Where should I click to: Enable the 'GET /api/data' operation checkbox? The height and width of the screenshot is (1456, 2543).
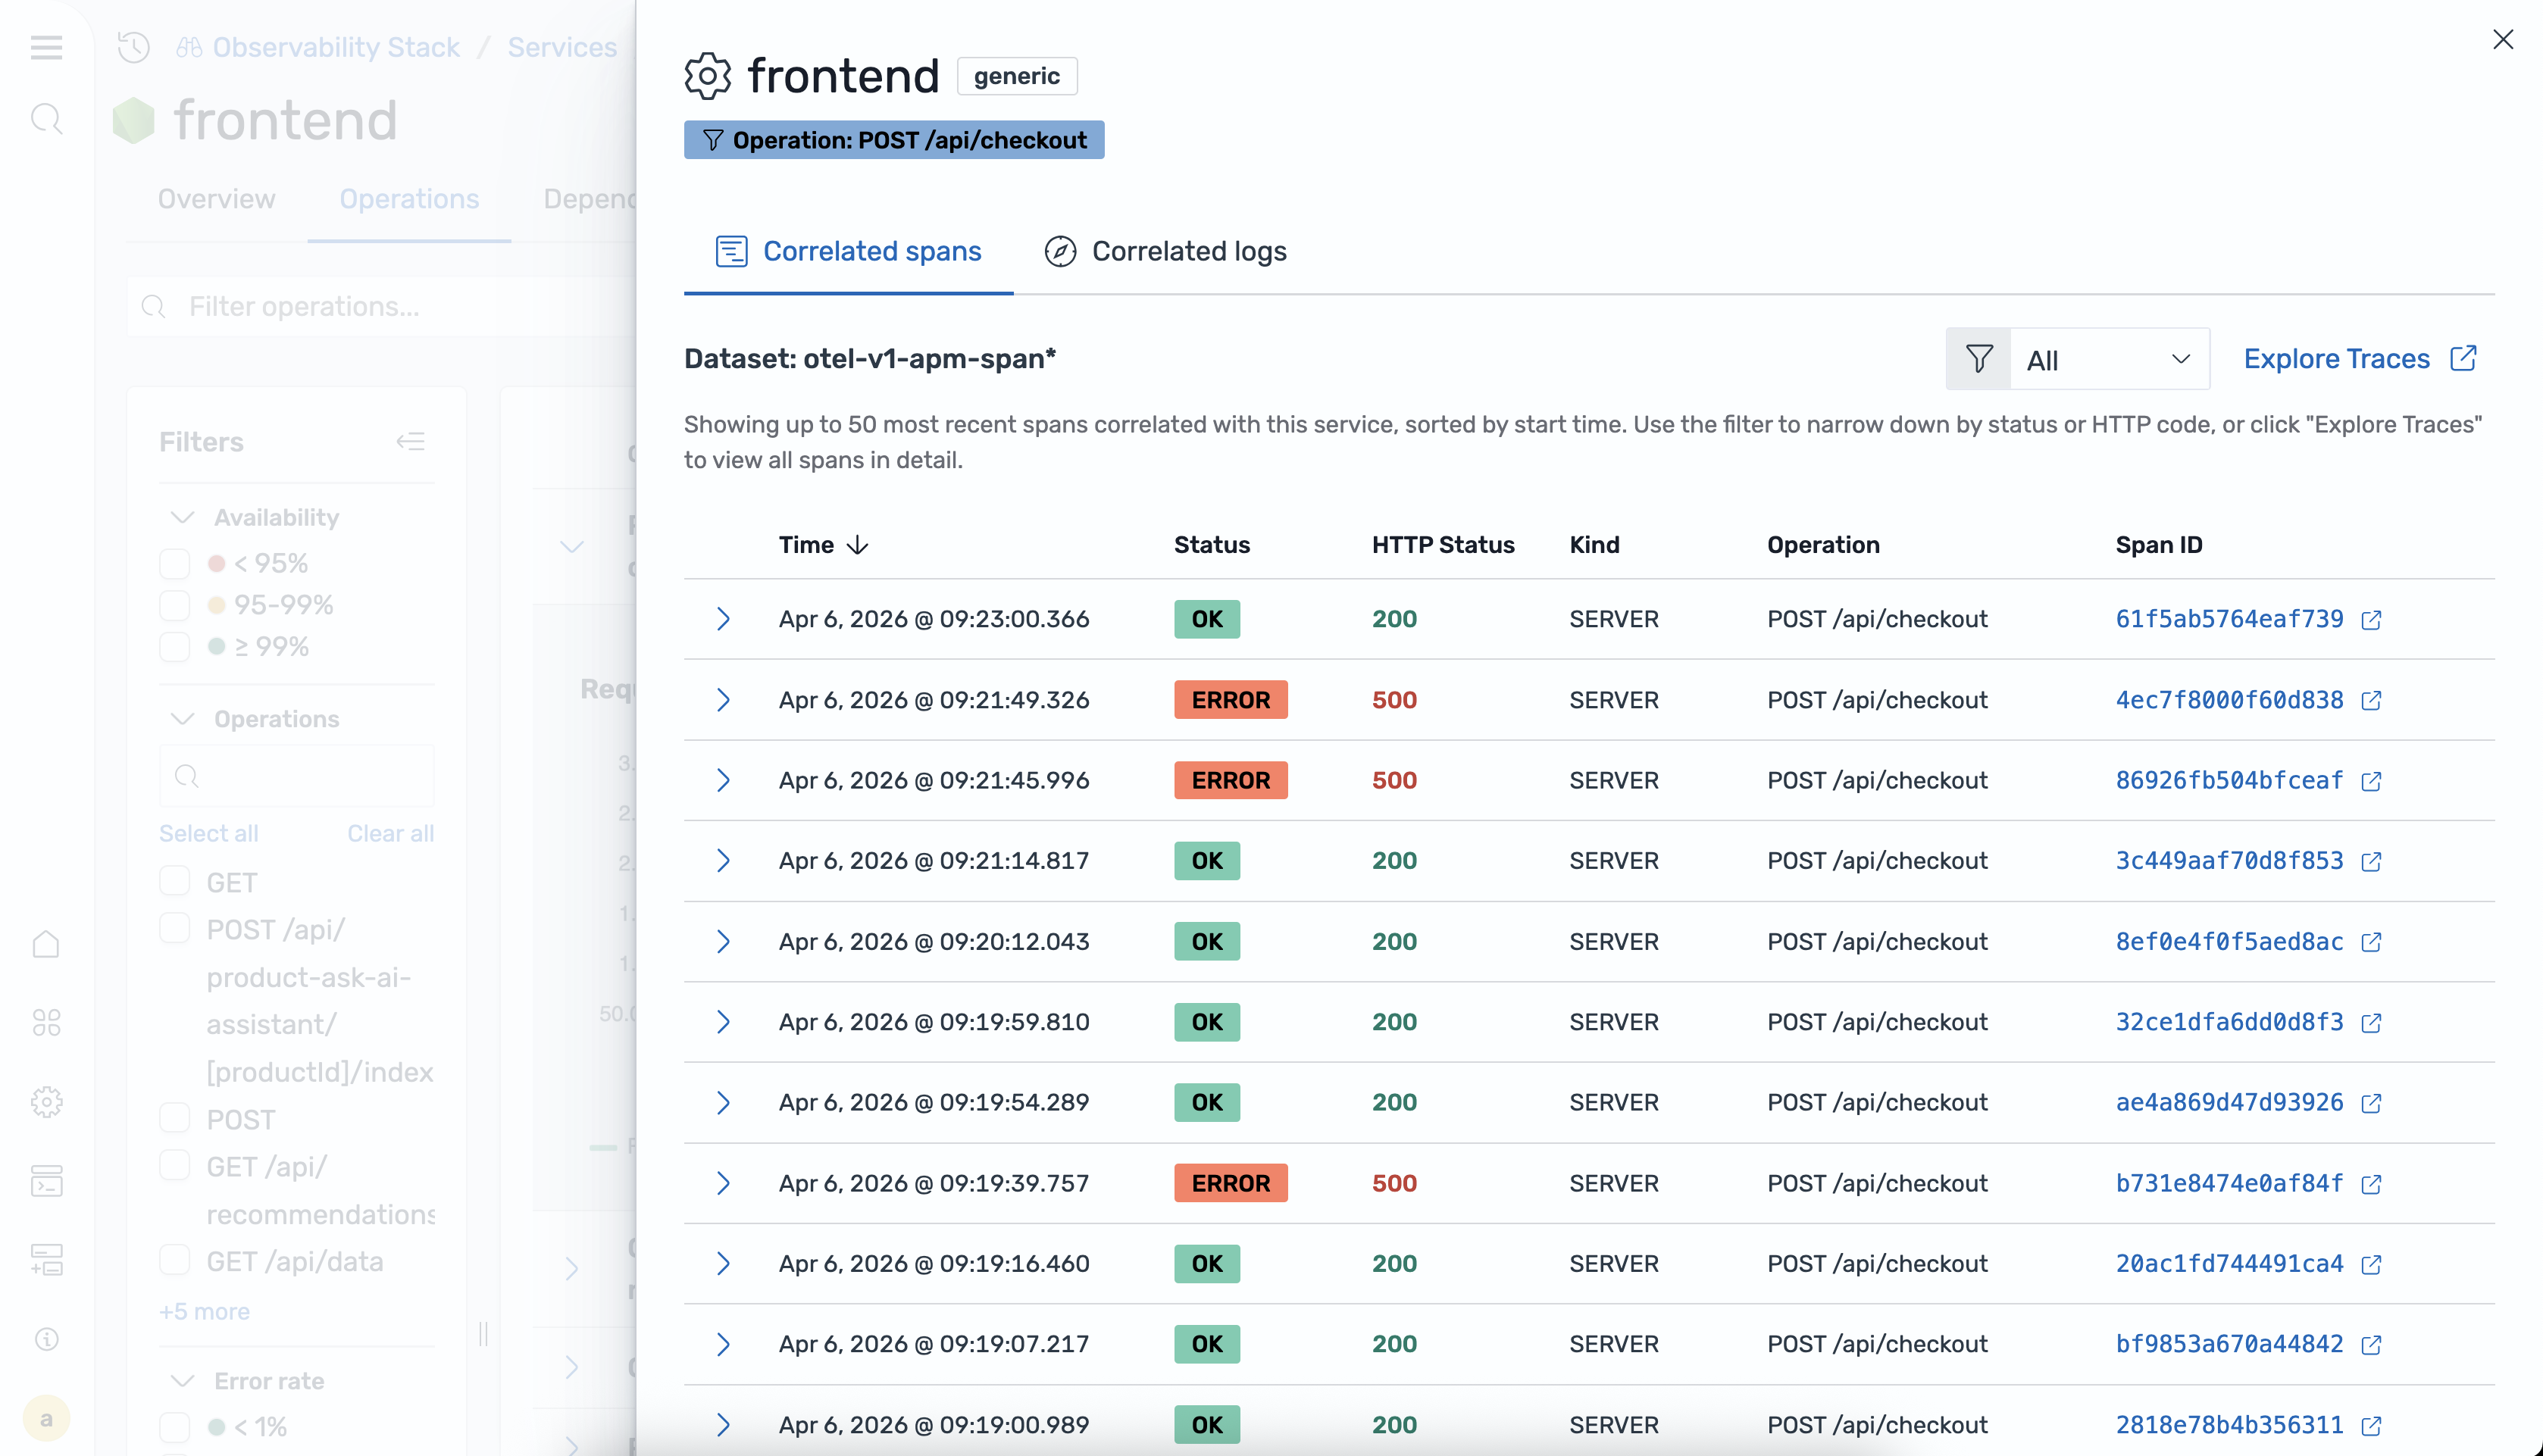[175, 1260]
